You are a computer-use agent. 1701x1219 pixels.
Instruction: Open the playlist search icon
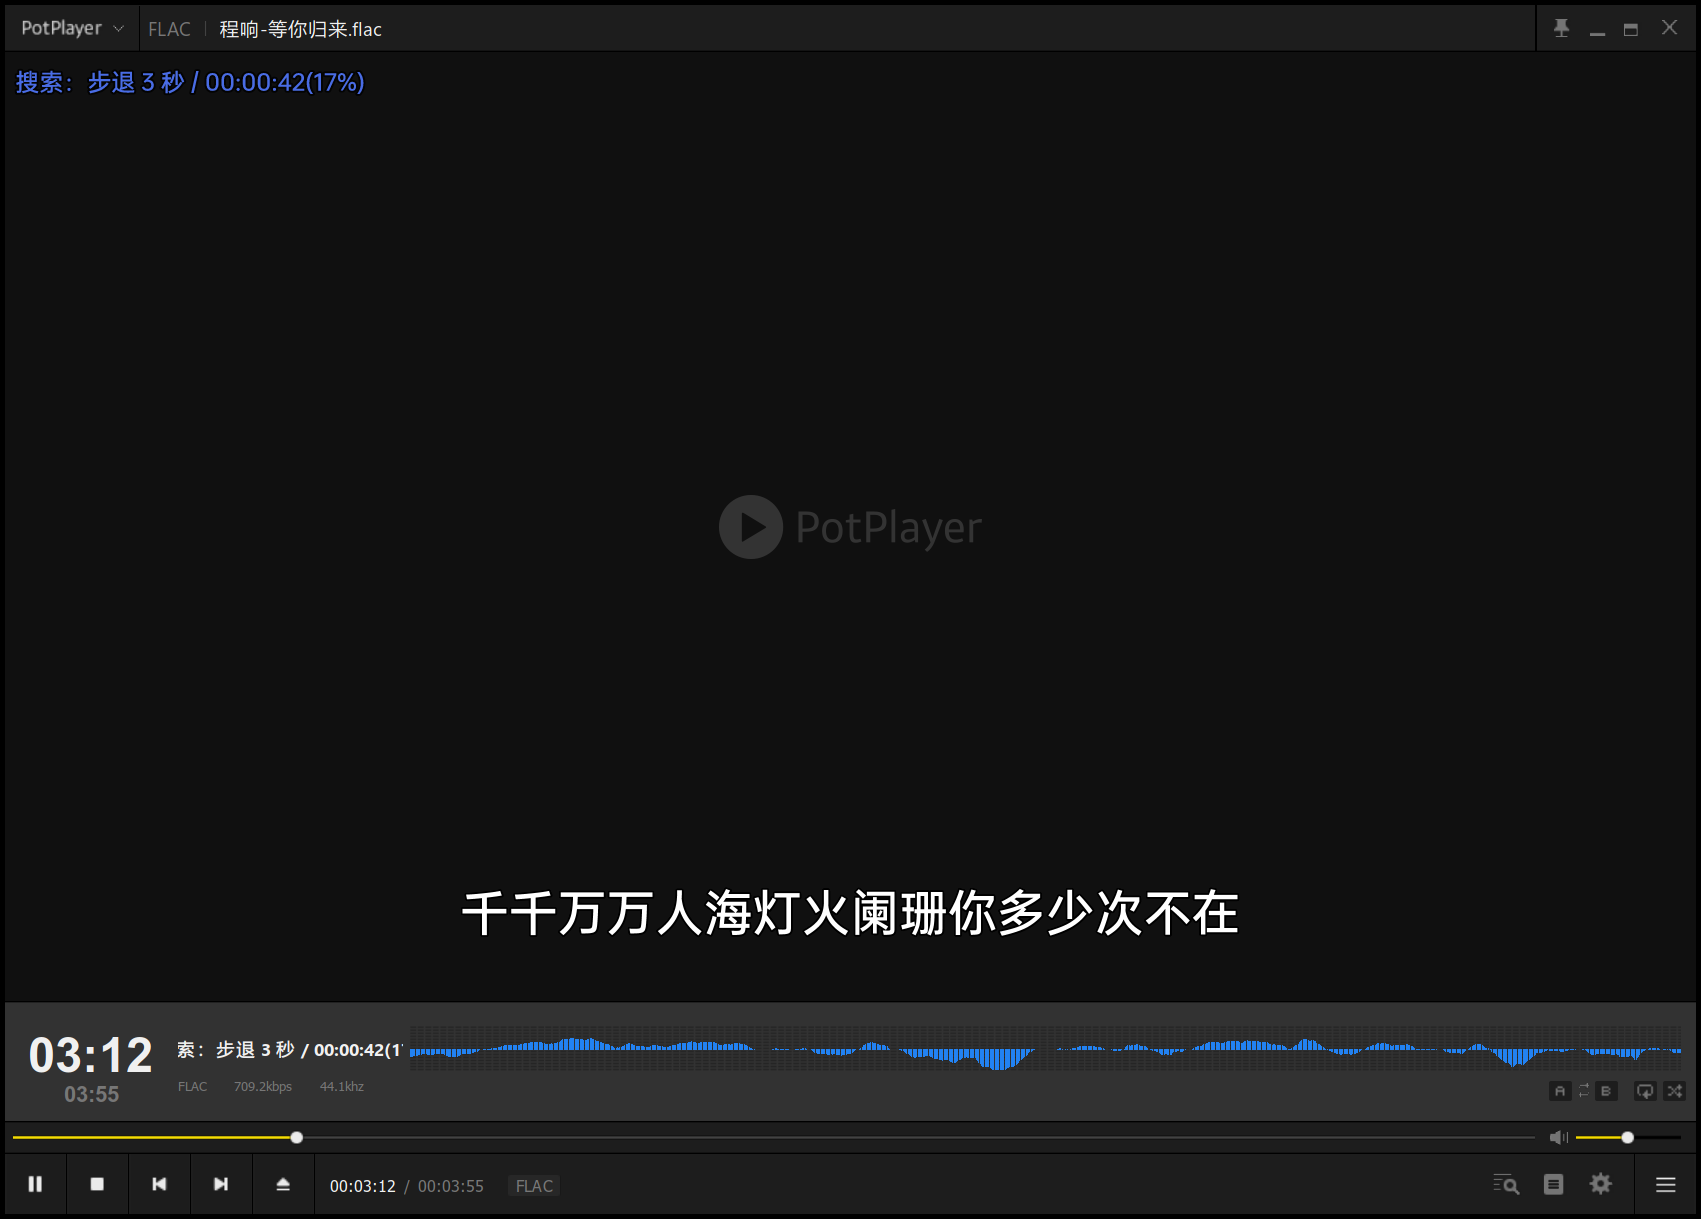click(1506, 1184)
